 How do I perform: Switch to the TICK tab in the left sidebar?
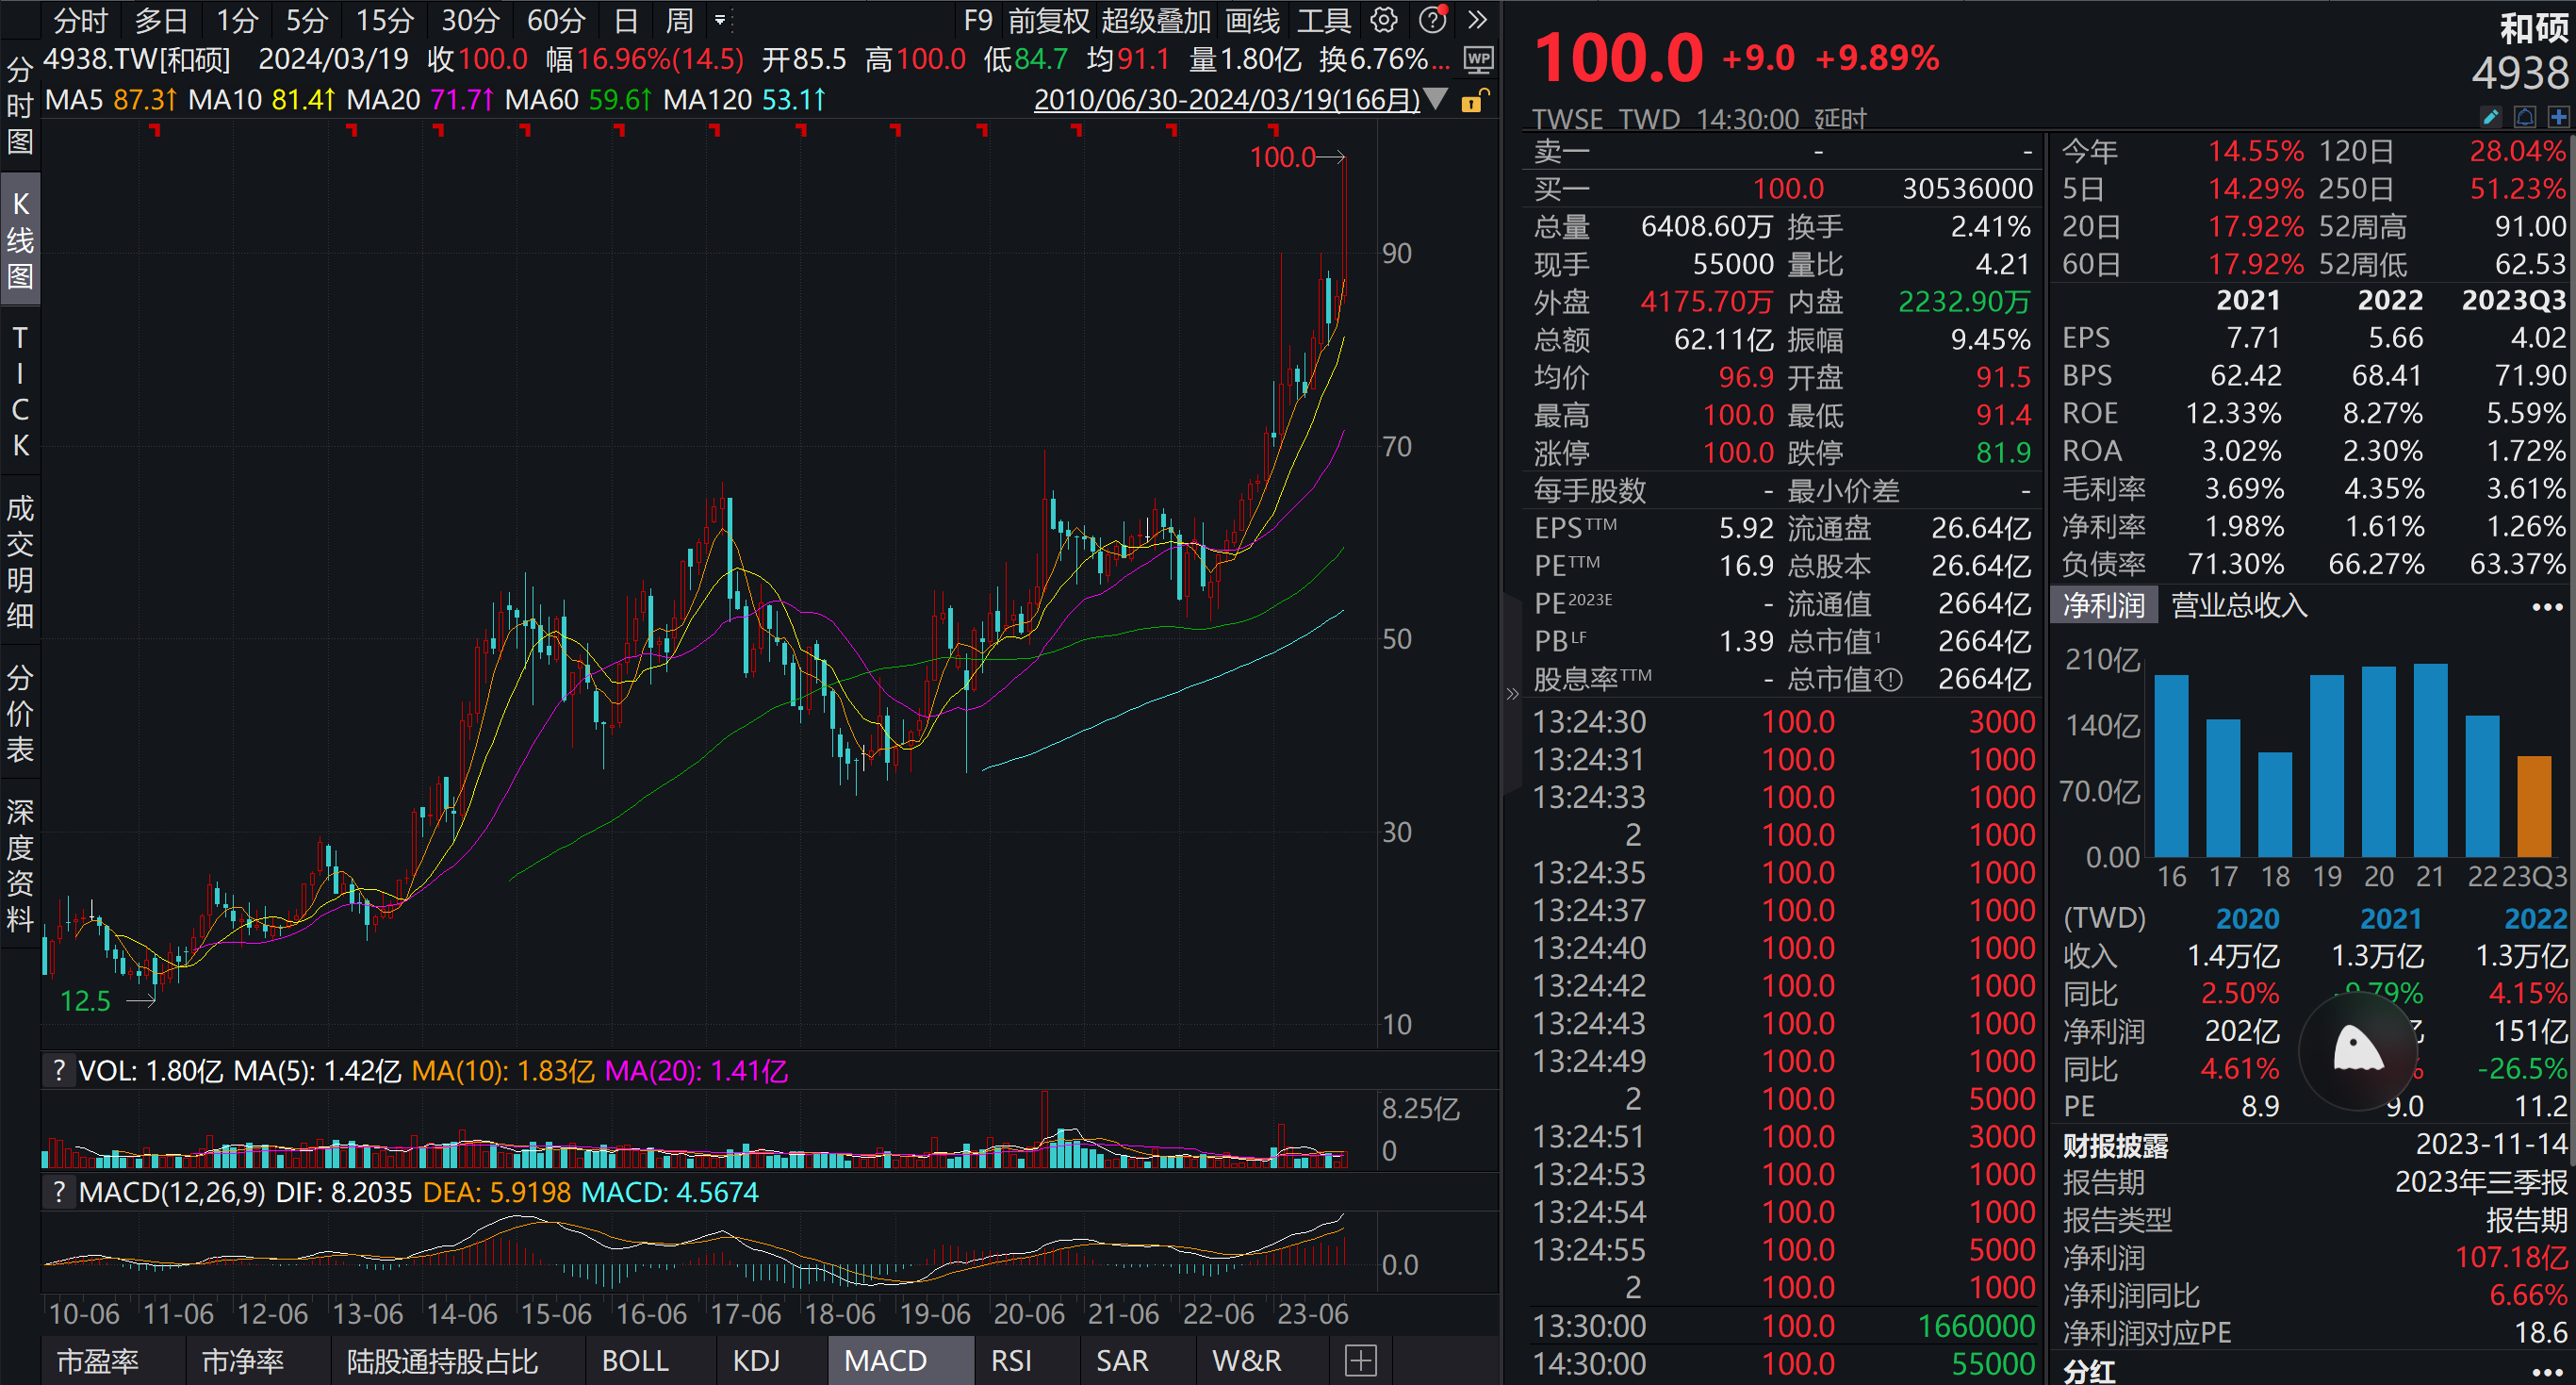click(20, 390)
